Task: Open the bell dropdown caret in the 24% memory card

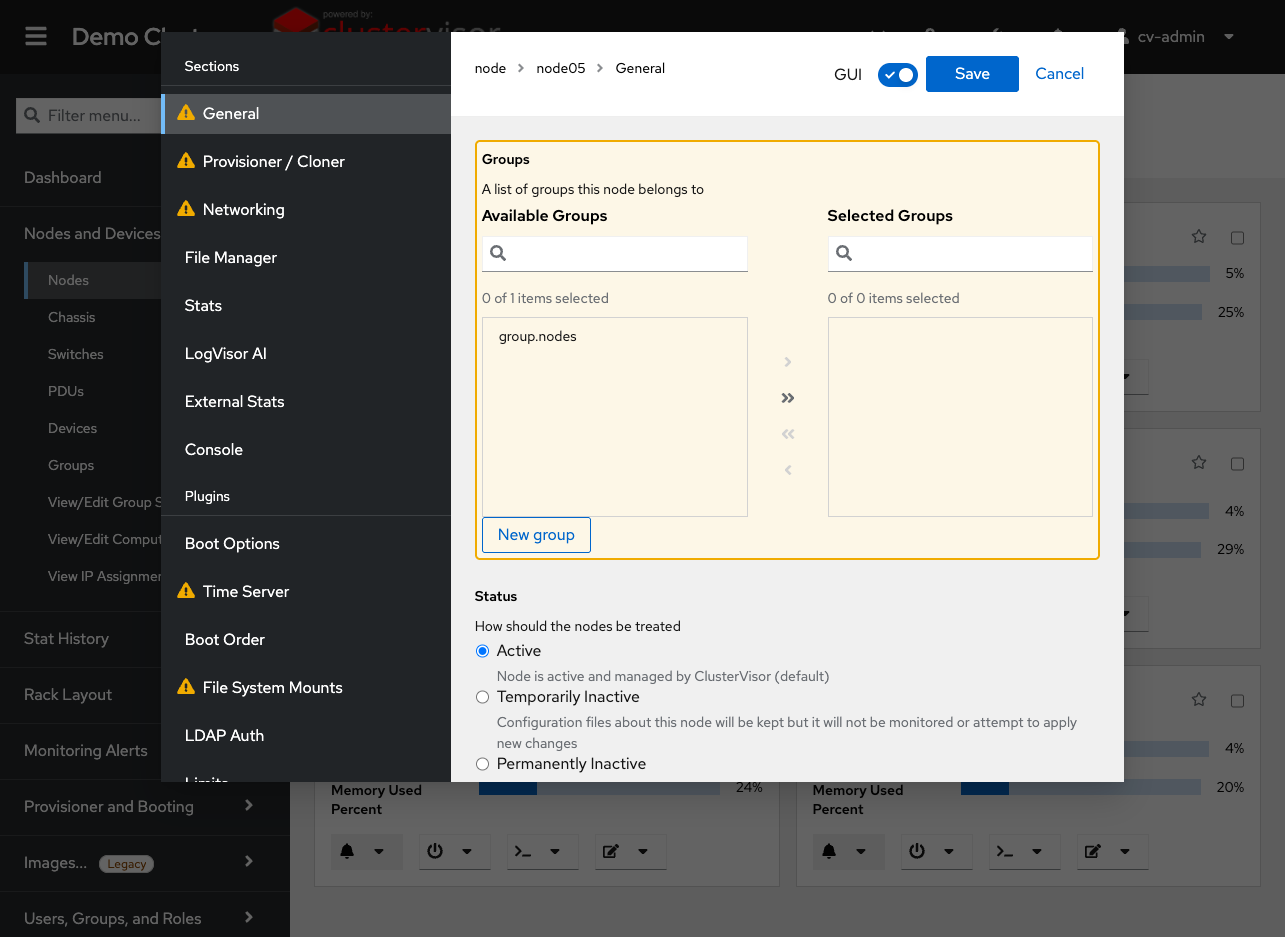Action: pos(379,851)
